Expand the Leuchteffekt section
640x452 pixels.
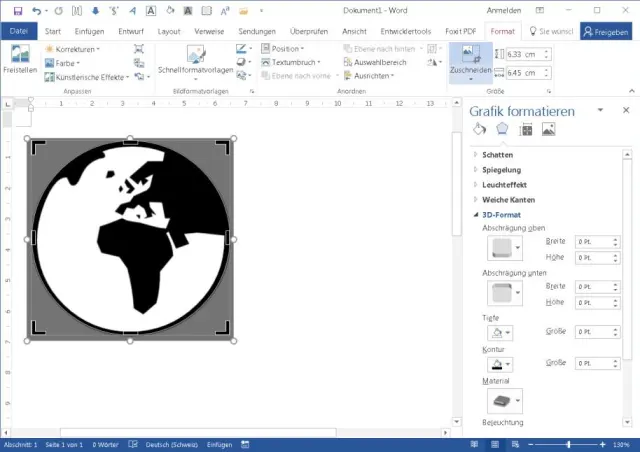tap(504, 185)
